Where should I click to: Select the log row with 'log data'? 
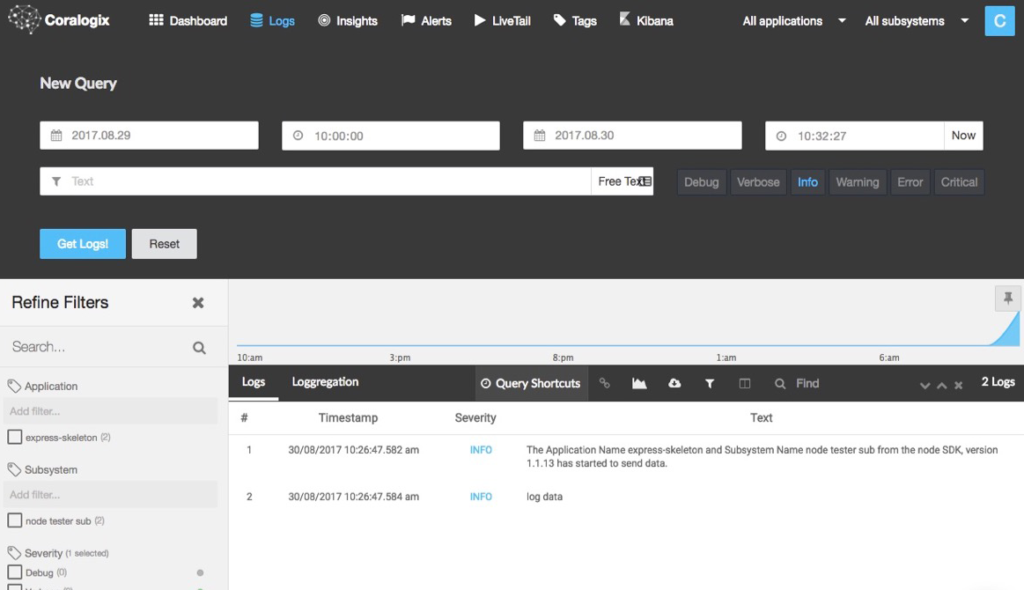pyautogui.click(x=626, y=497)
